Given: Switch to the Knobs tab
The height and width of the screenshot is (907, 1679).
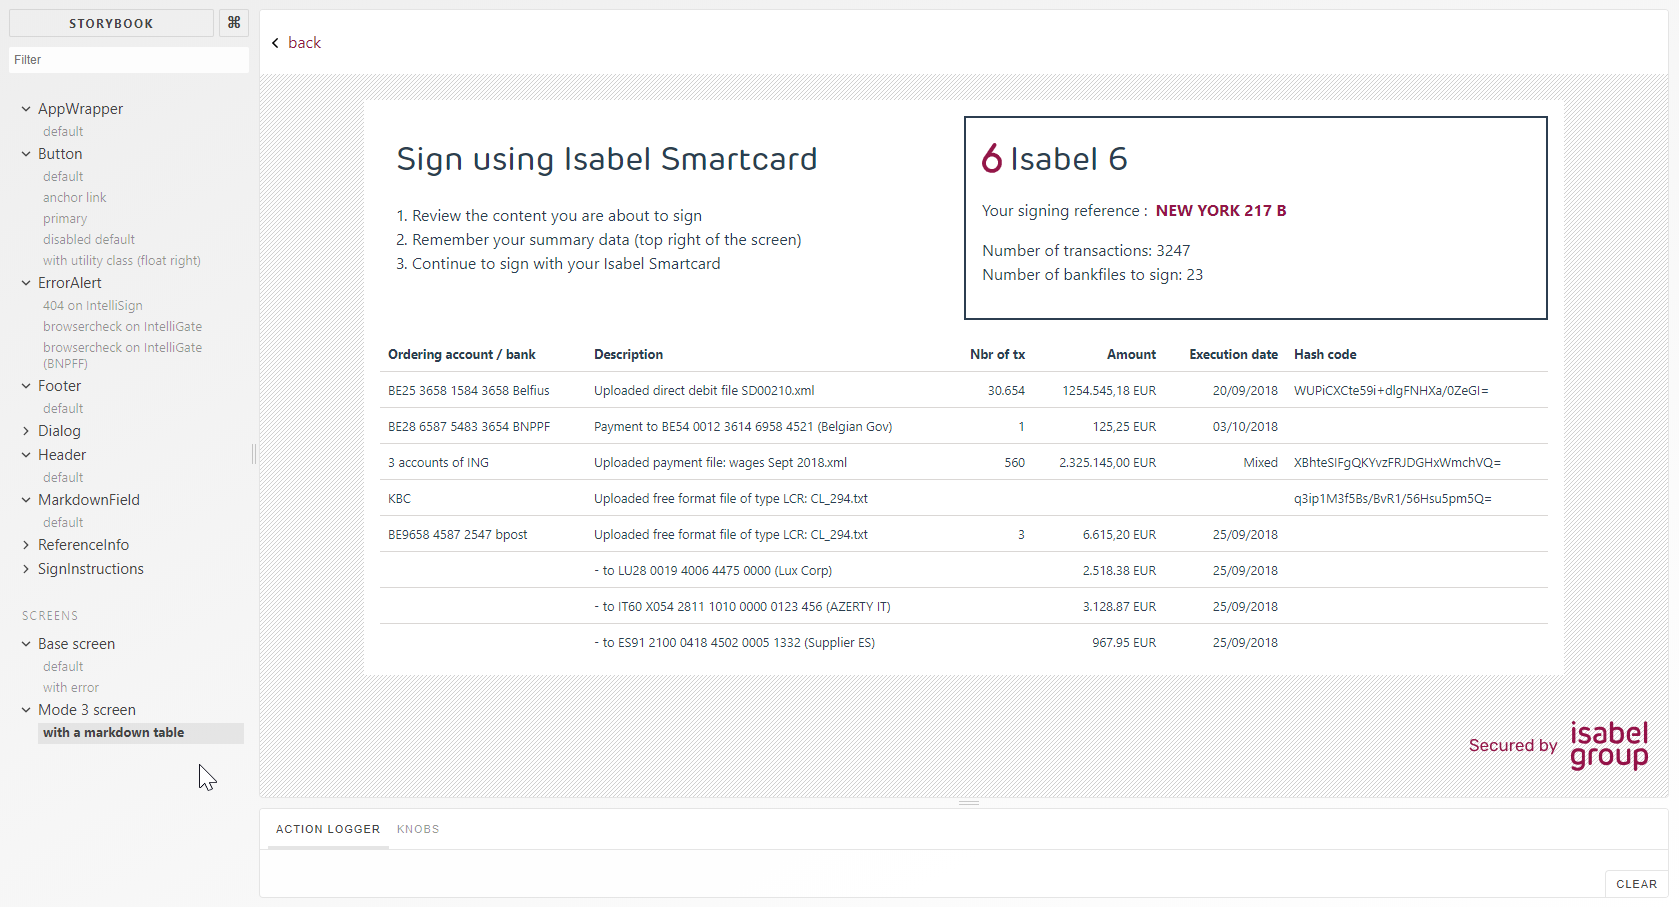Looking at the screenshot, I should click(418, 829).
